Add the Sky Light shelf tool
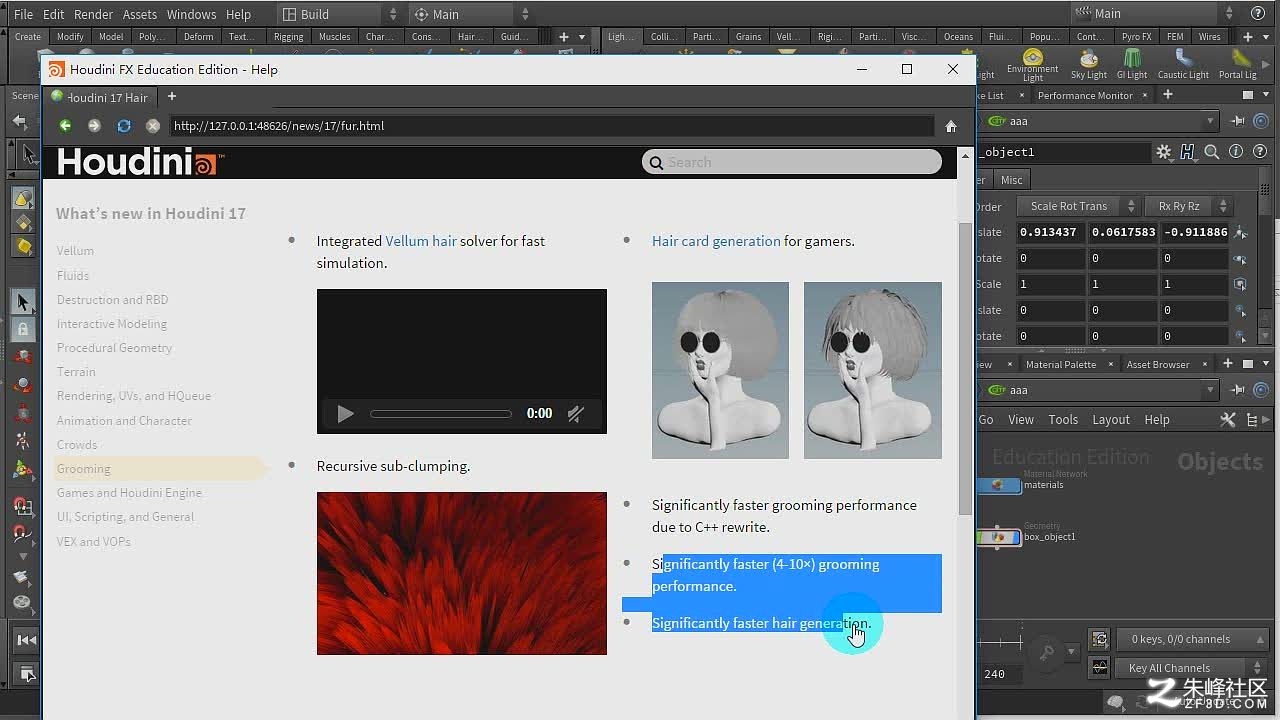 coord(1088,66)
